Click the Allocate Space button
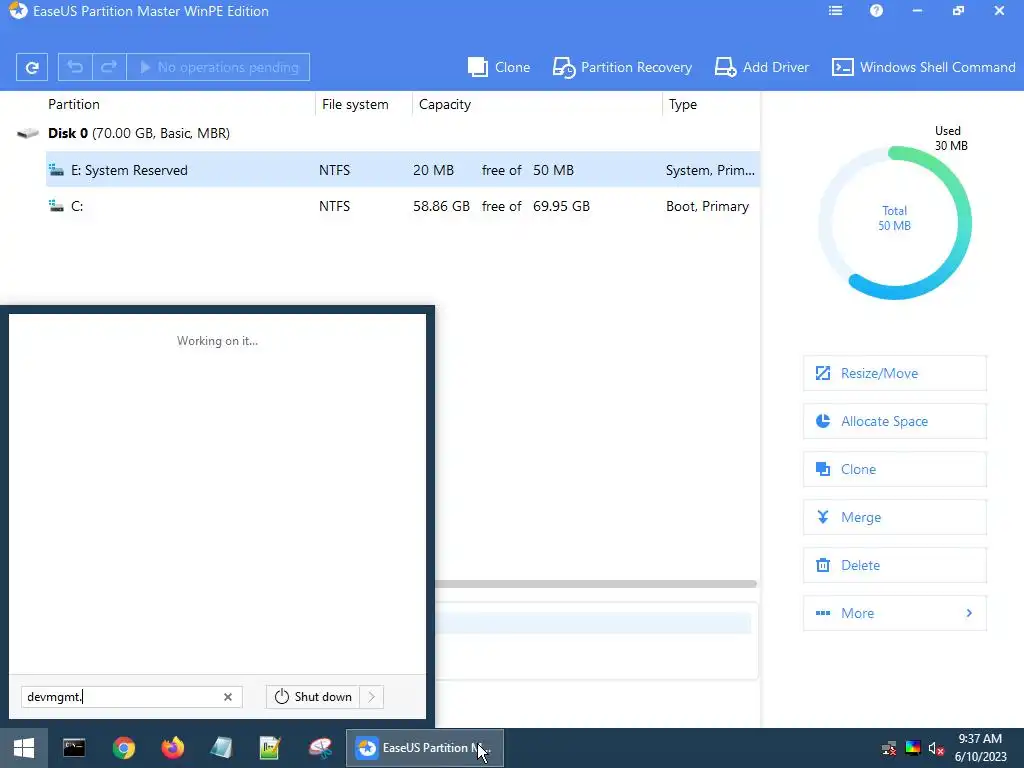 (895, 421)
